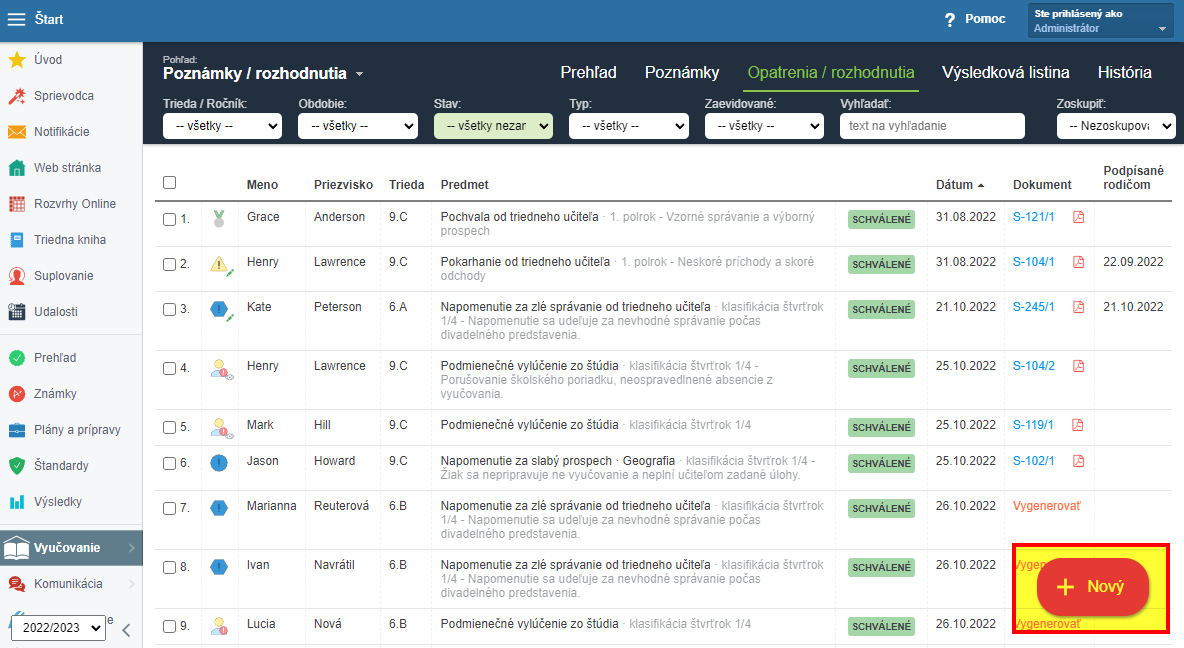Open the Vyučovanie sidebar section
Viewport: 1184px width, 648px height.
tap(71, 548)
